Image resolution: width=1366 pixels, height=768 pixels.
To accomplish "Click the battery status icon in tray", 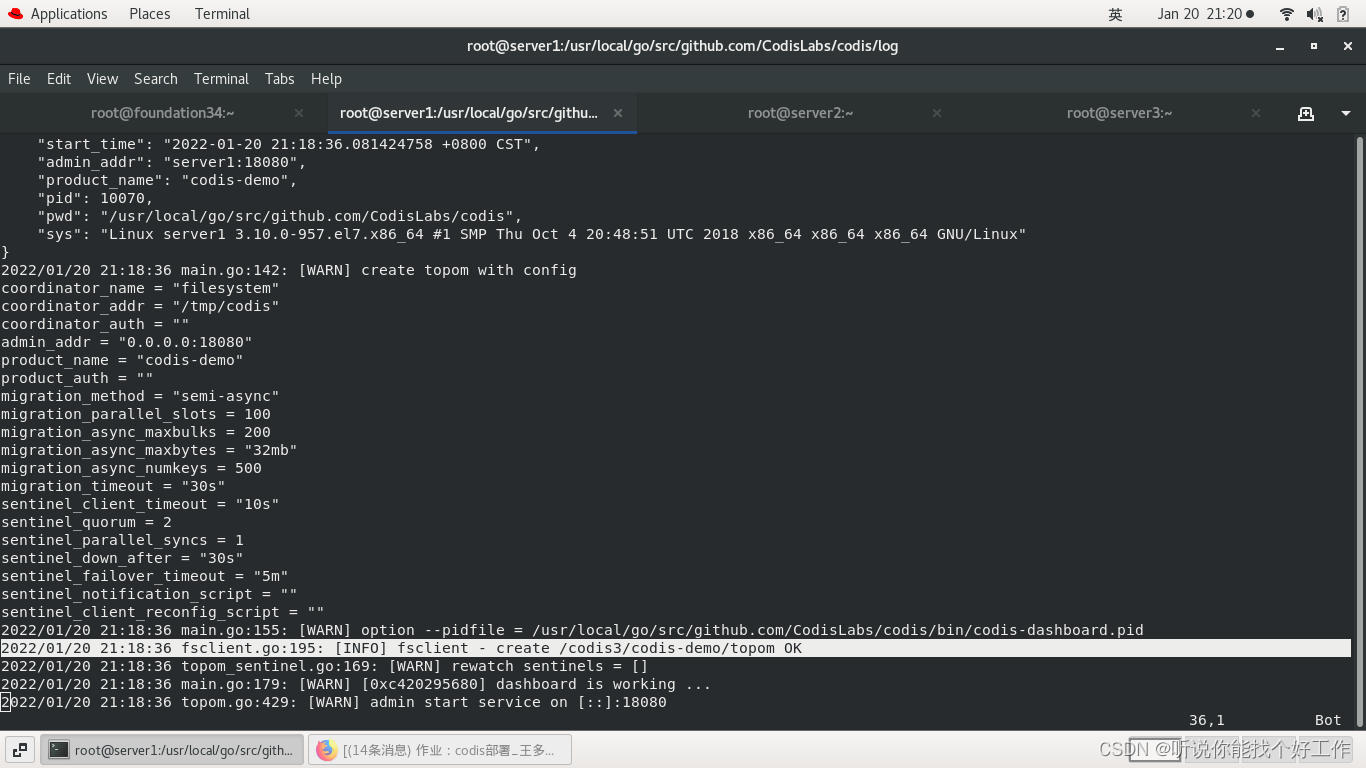I will click(1340, 14).
